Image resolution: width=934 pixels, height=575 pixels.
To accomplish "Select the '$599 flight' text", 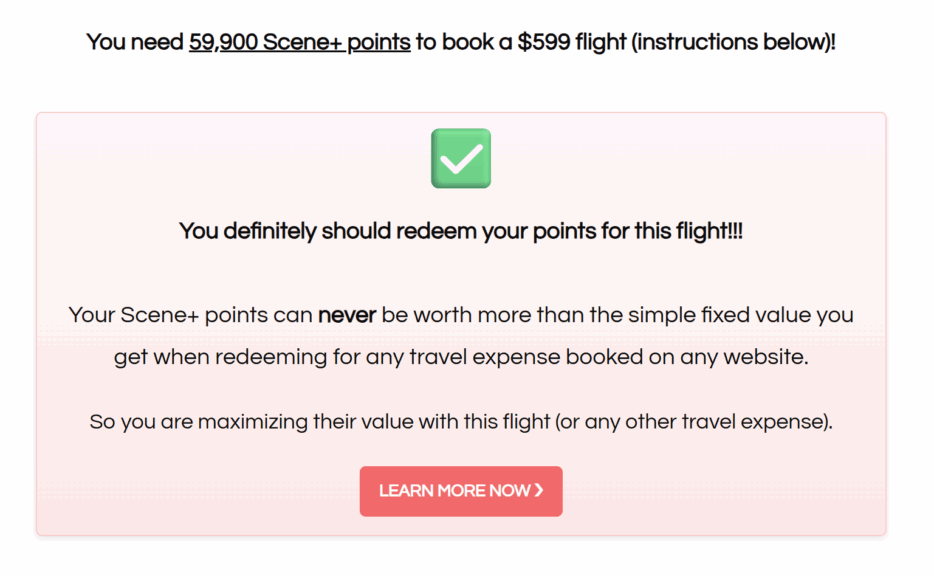I will [x=572, y=42].
